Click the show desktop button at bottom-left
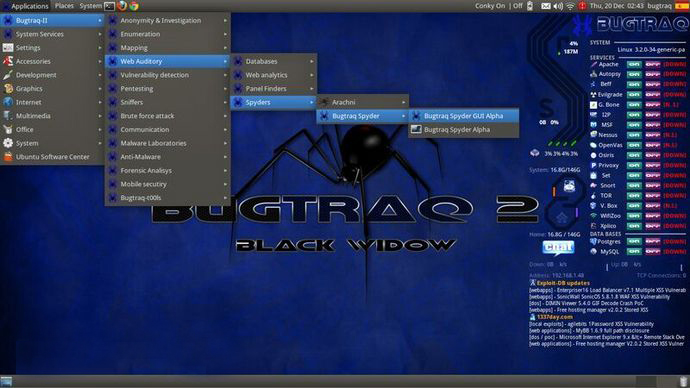 tap(6, 381)
